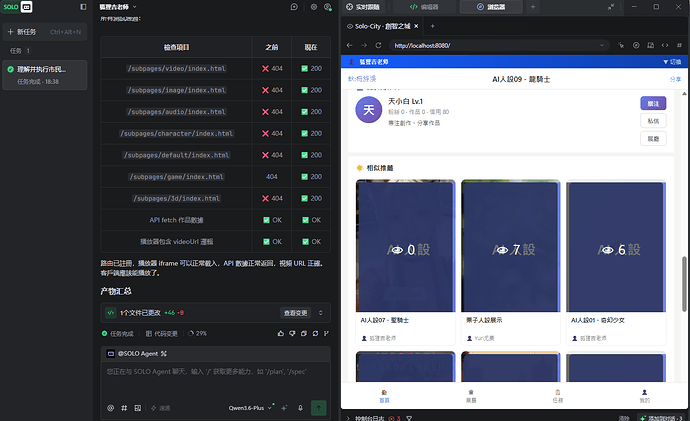
Task: Click the 清除 clear console button
Action: tap(624, 418)
